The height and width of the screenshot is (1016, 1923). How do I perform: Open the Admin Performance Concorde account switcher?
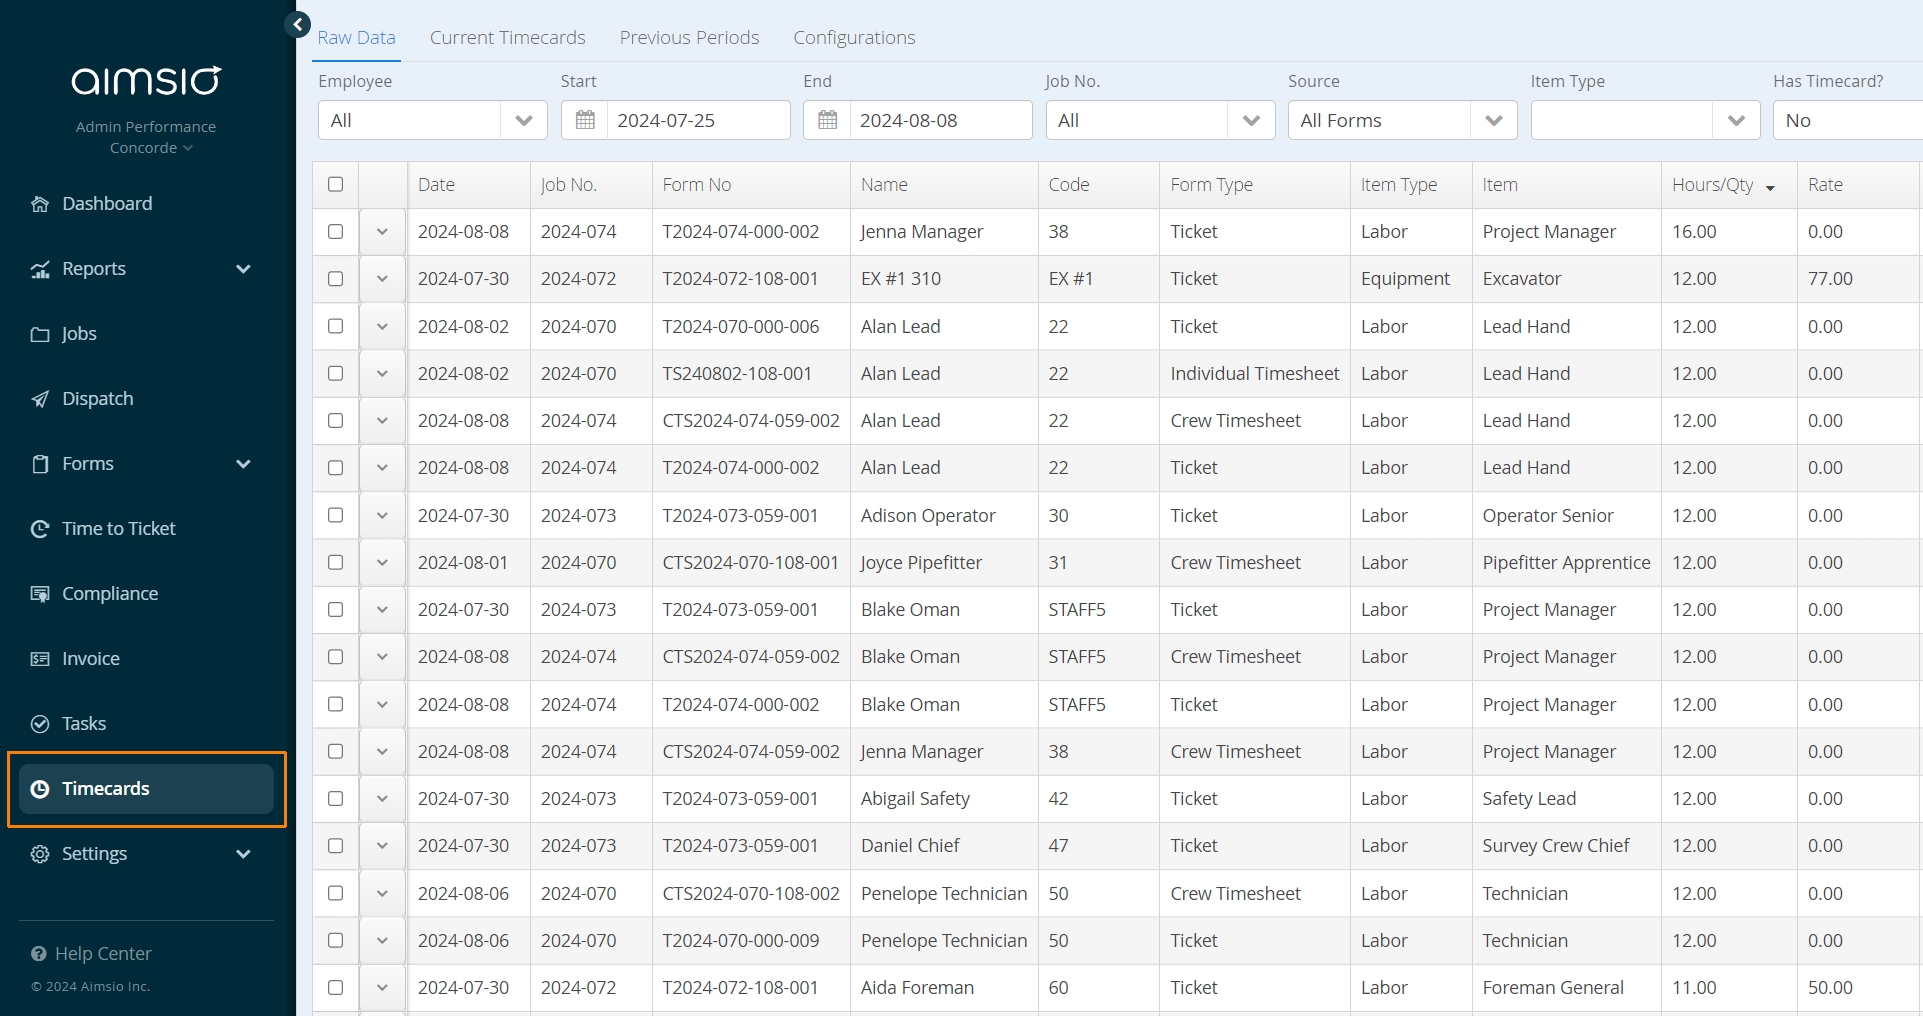146,137
